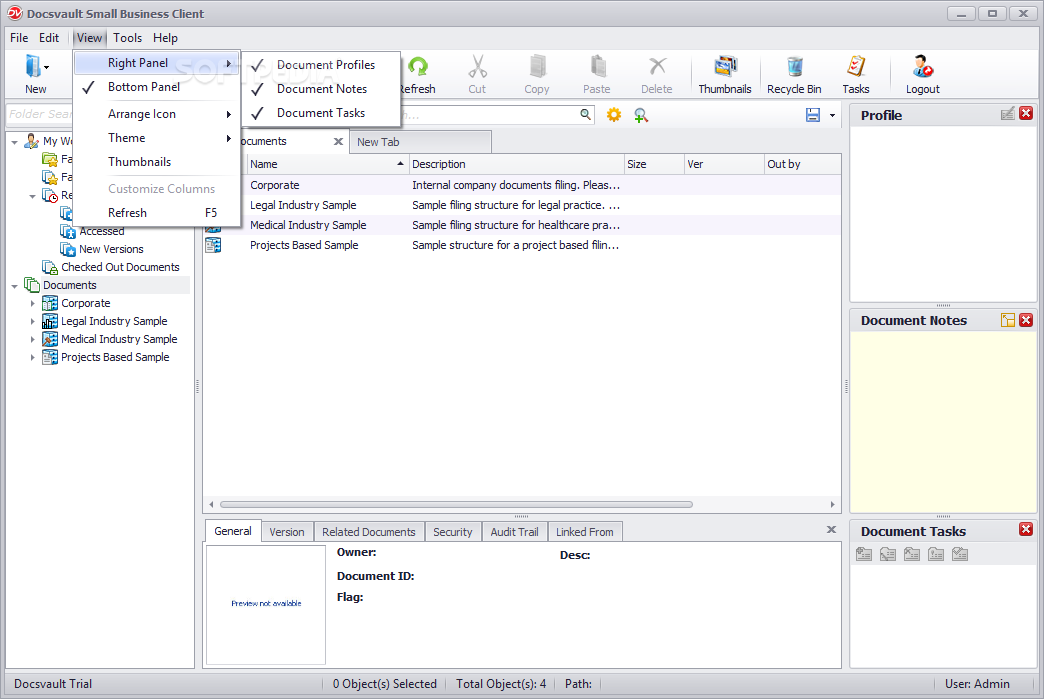The width and height of the screenshot is (1044, 699).
Task: Switch to the Linked From tab
Action: tap(585, 532)
